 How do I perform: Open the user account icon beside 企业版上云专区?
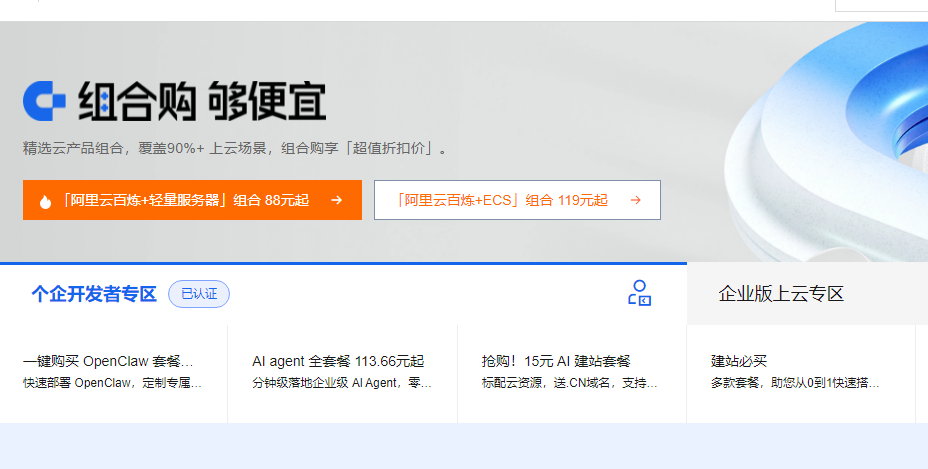pos(639,293)
